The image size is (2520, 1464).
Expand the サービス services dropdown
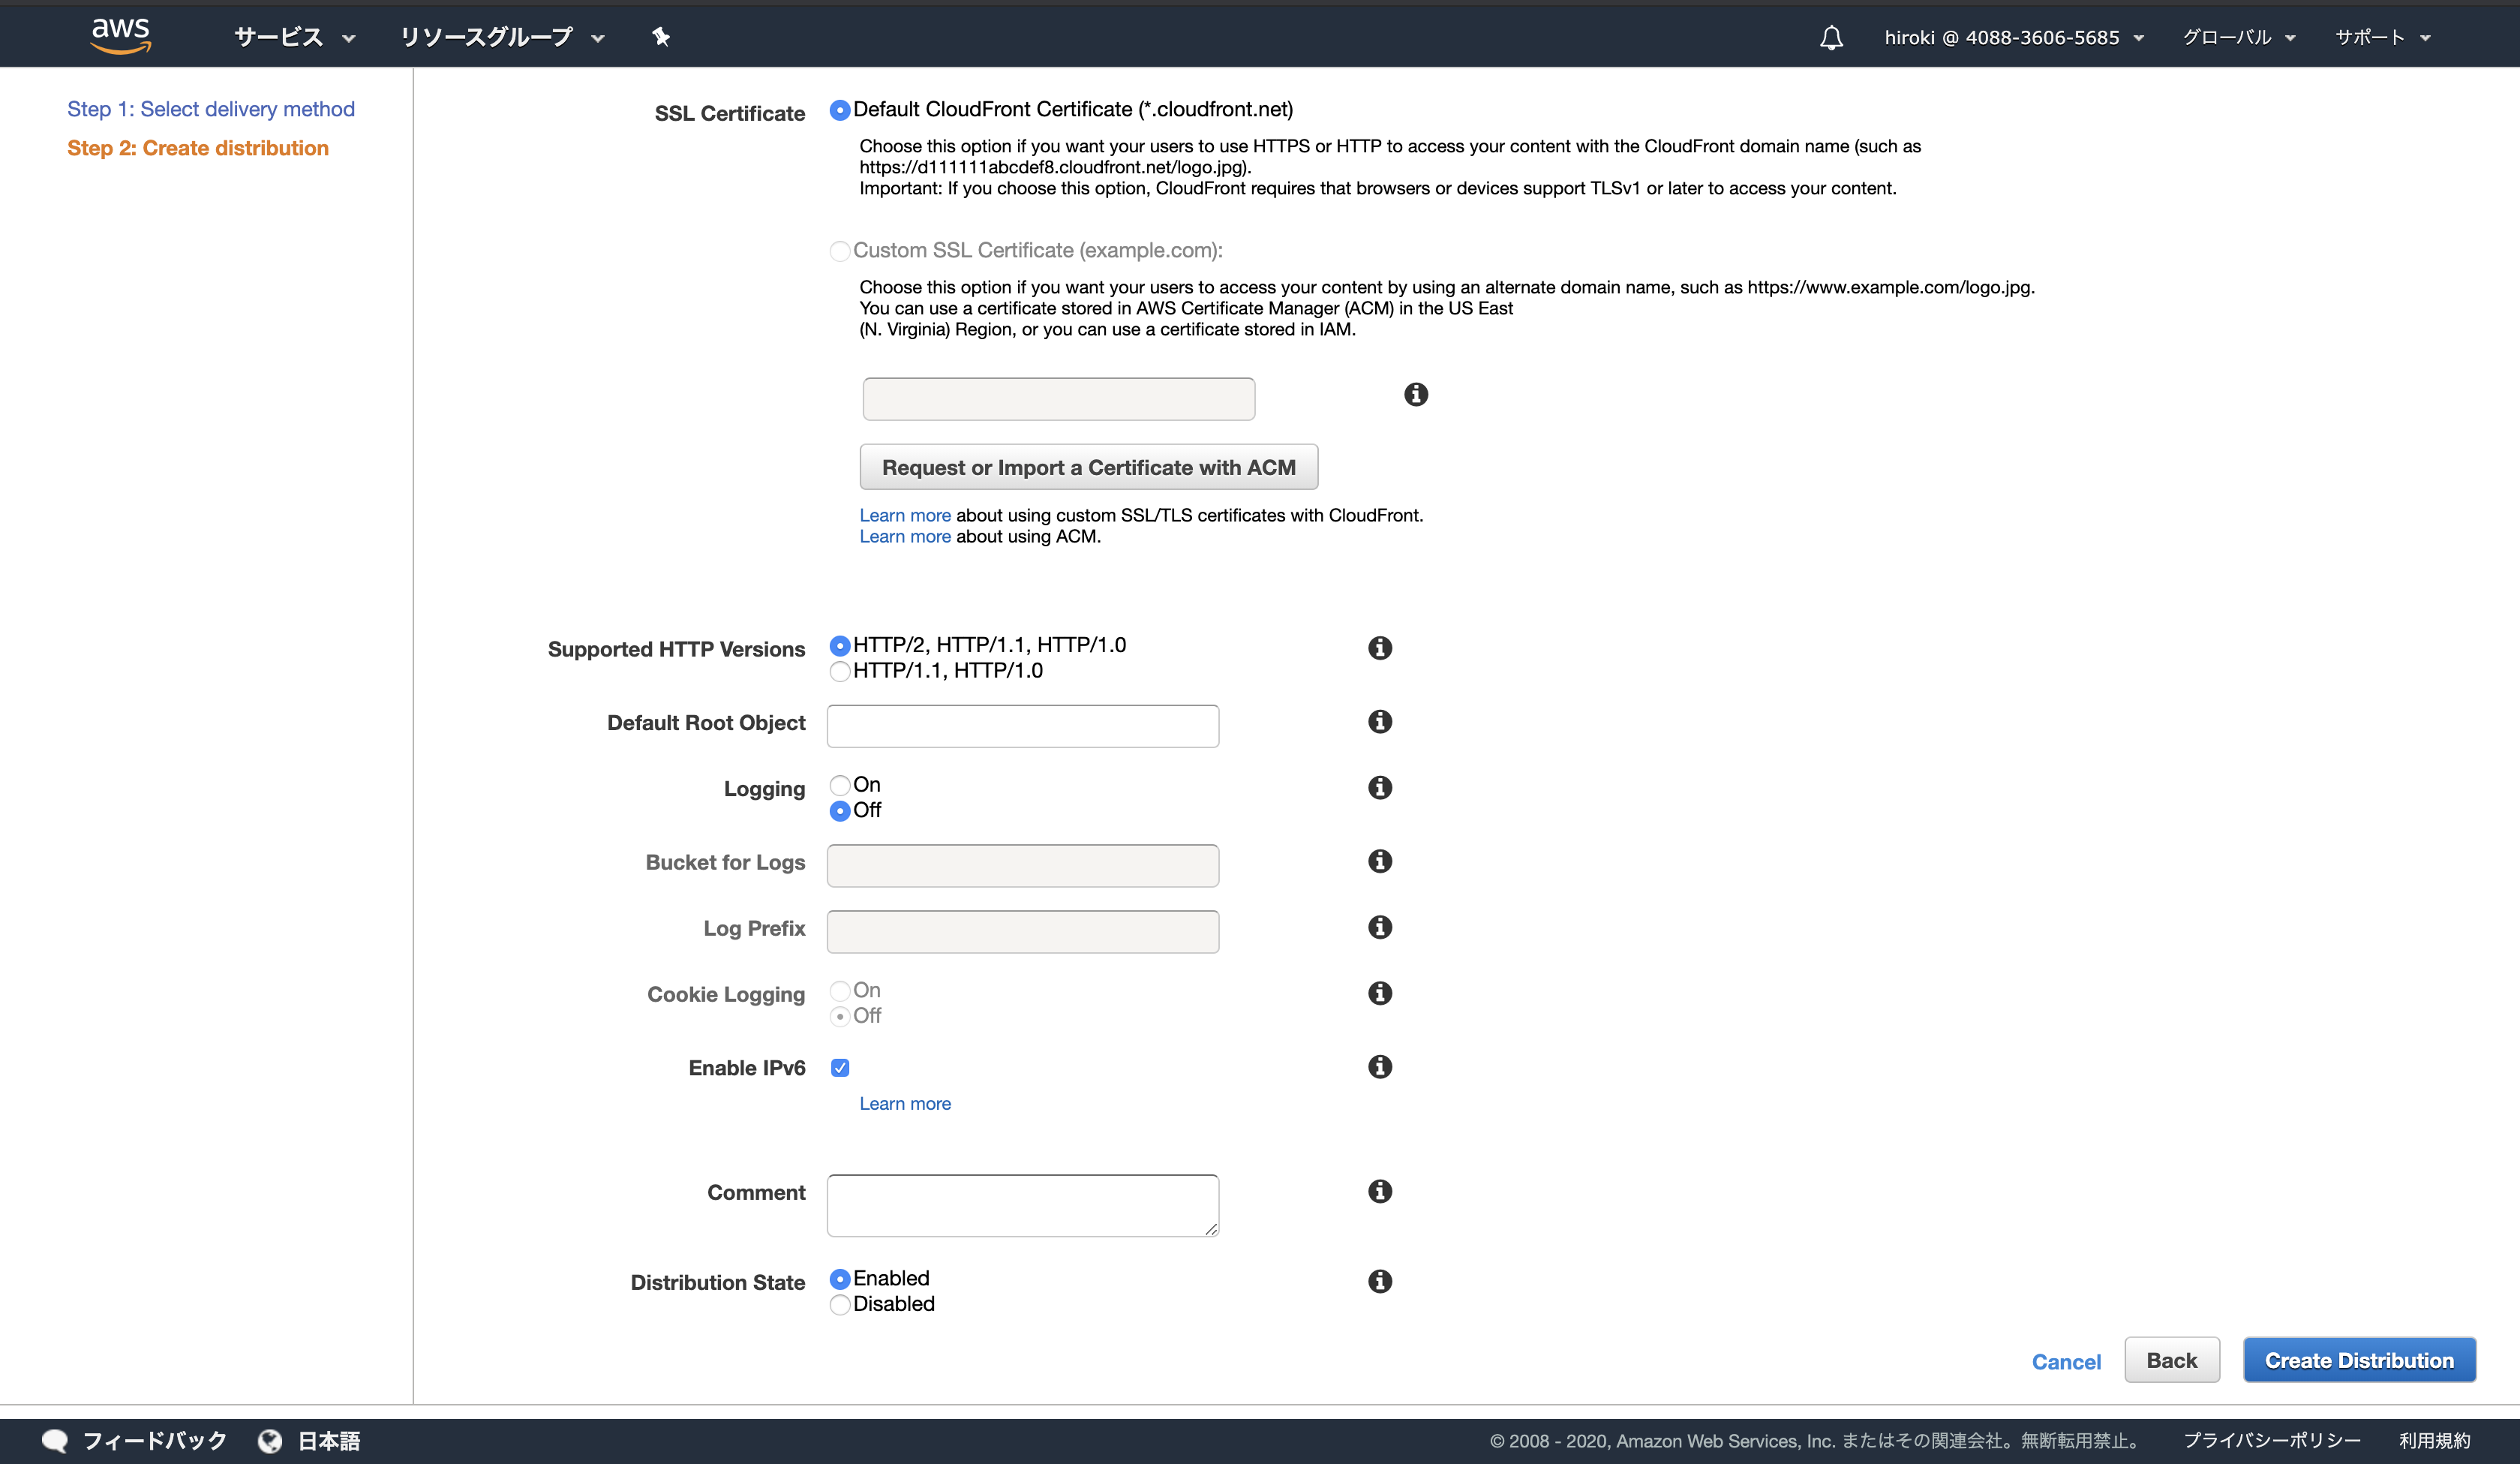pyautogui.click(x=294, y=37)
